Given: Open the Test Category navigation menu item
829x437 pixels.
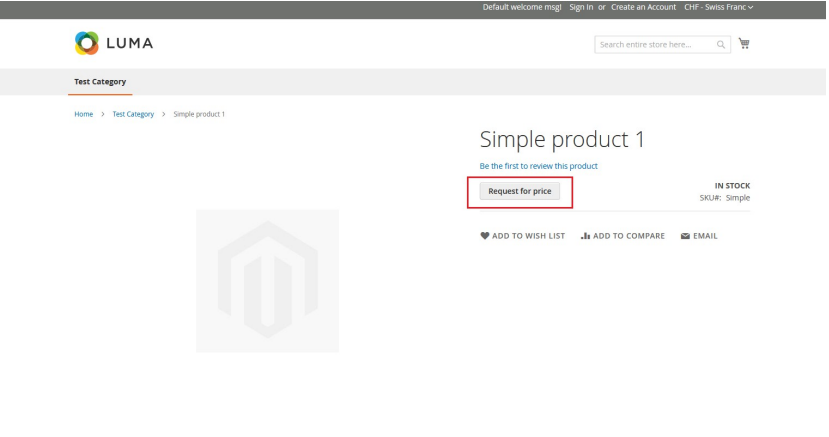Looking at the screenshot, I should (100, 82).
